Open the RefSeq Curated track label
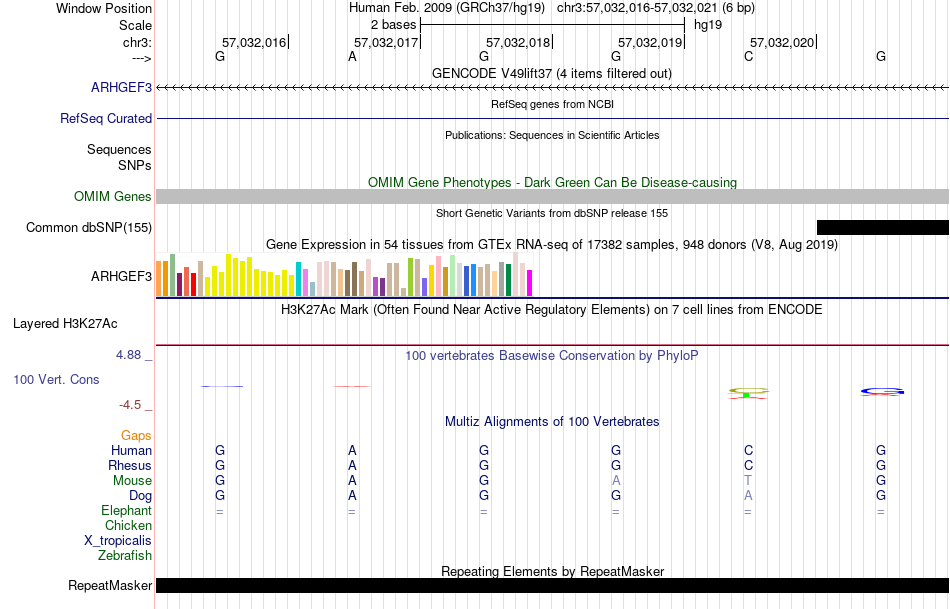This screenshot has height=609, width=950. (106, 118)
